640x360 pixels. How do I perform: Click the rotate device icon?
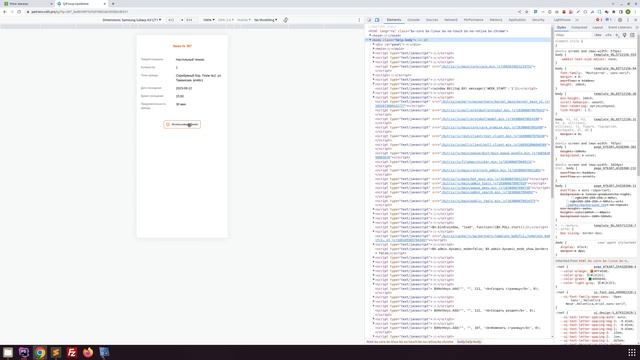[x=286, y=20]
